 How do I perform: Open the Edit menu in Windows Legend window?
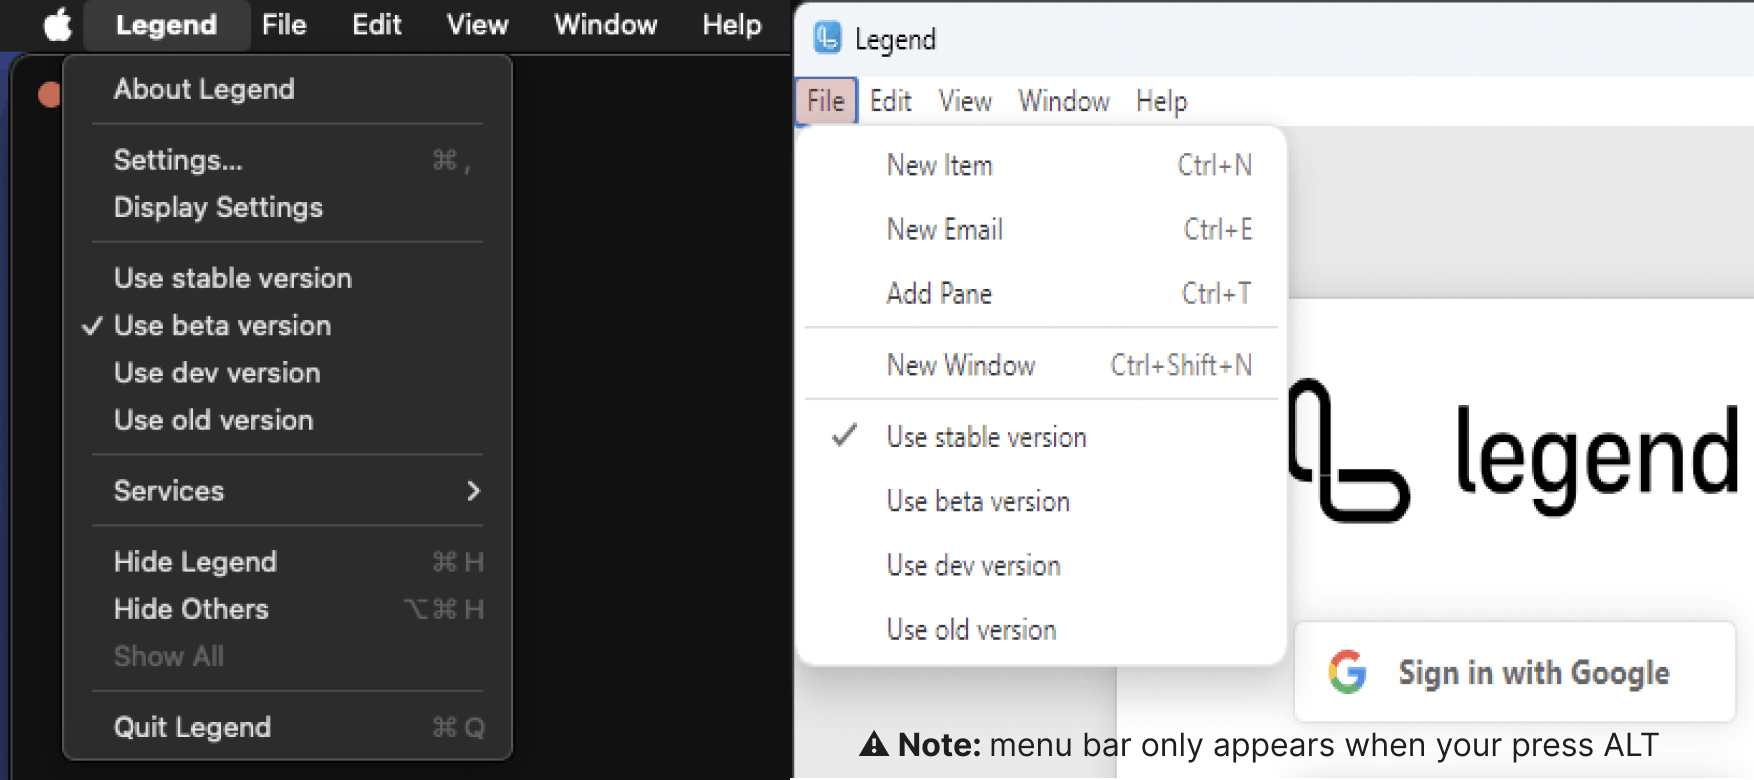point(890,101)
